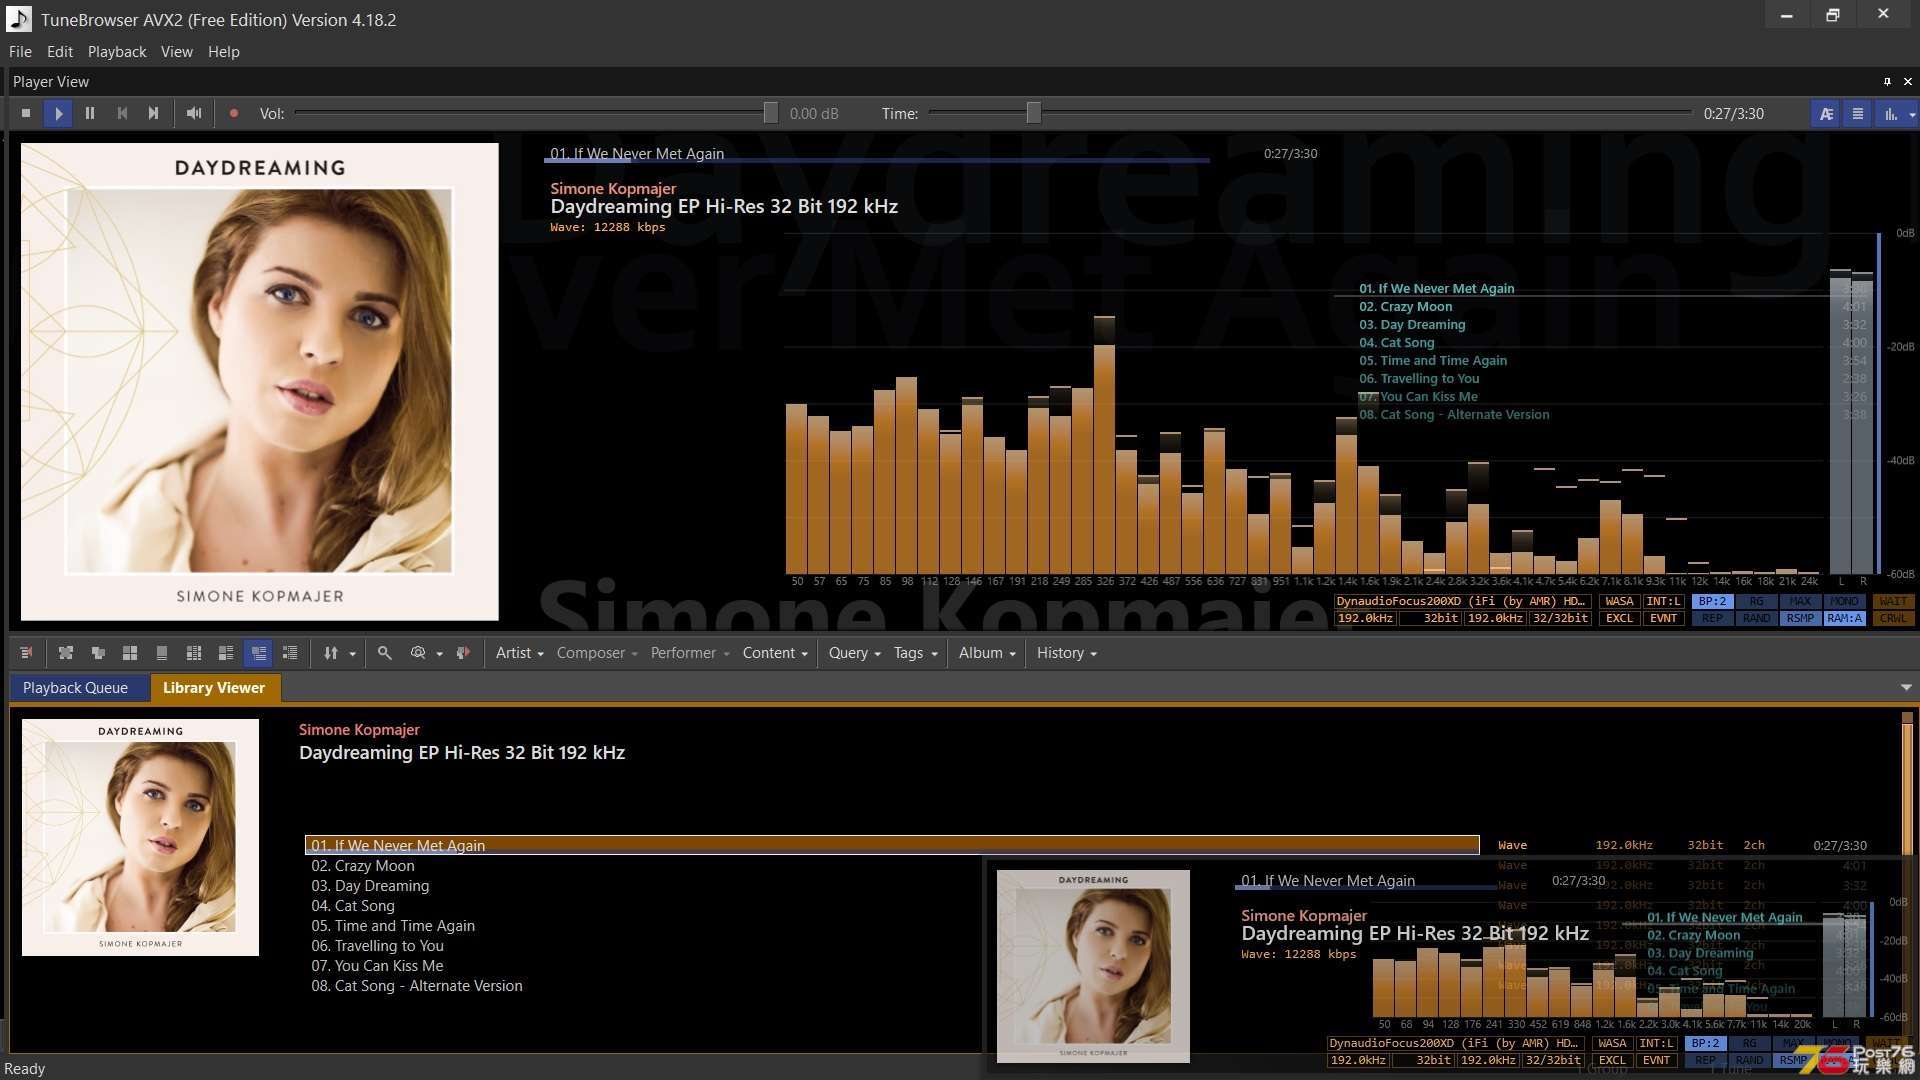Click the Time seek slider handle
The width and height of the screenshot is (1920, 1080).
pos(1034,113)
